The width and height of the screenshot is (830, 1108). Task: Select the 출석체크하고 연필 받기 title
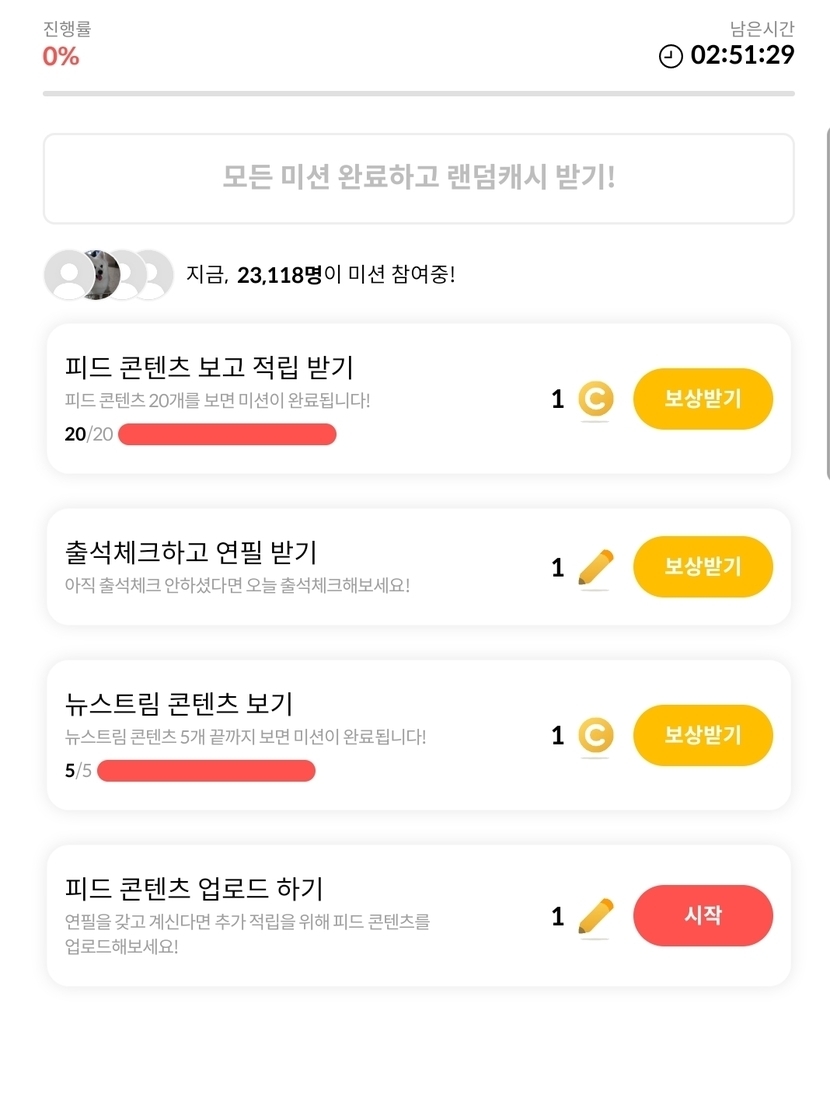click(x=190, y=551)
